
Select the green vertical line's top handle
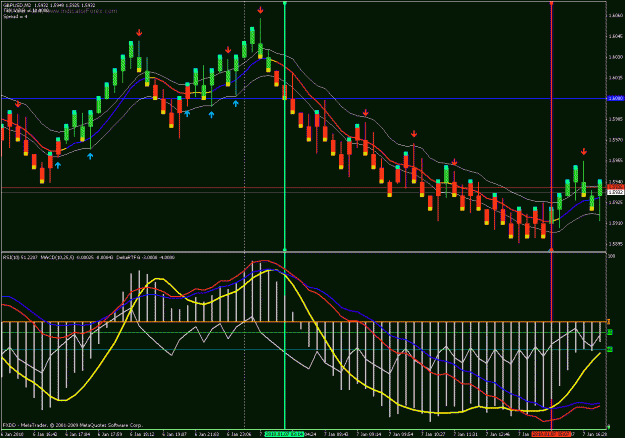coord(285,3)
